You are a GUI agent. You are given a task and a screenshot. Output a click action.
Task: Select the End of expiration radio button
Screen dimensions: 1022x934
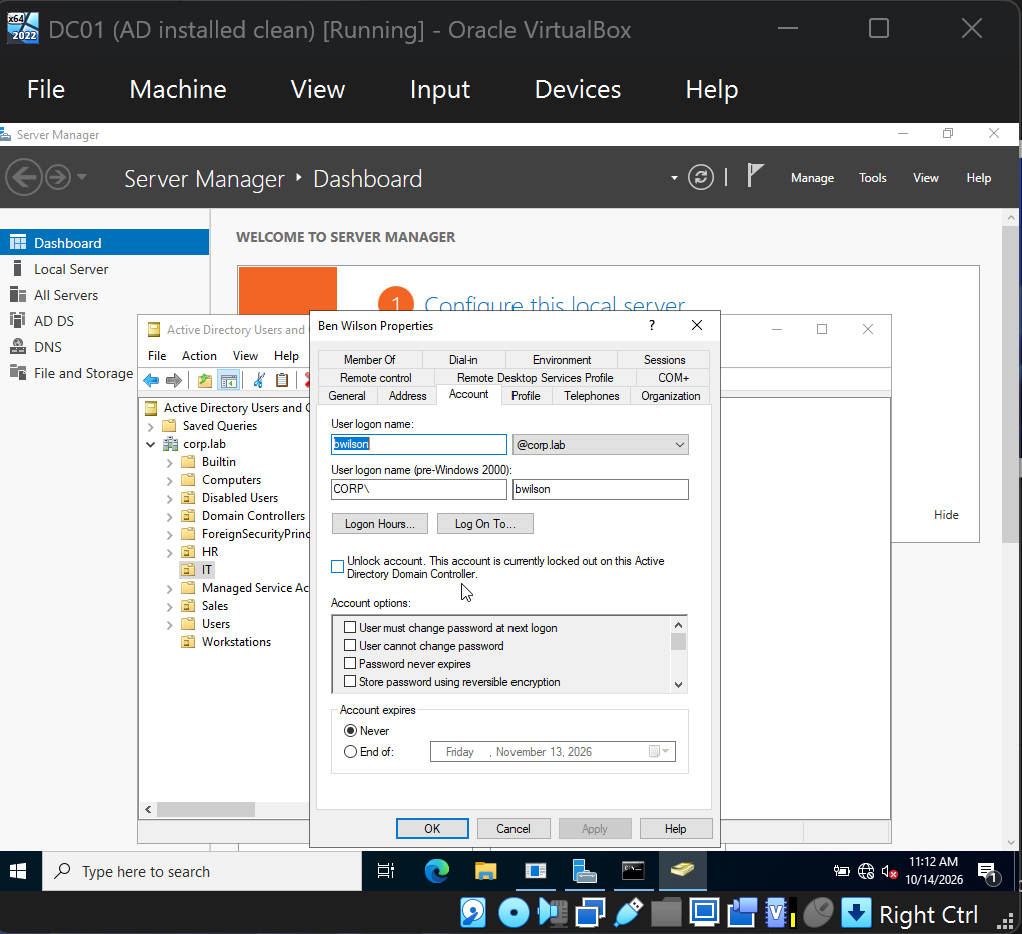[350, 752]
